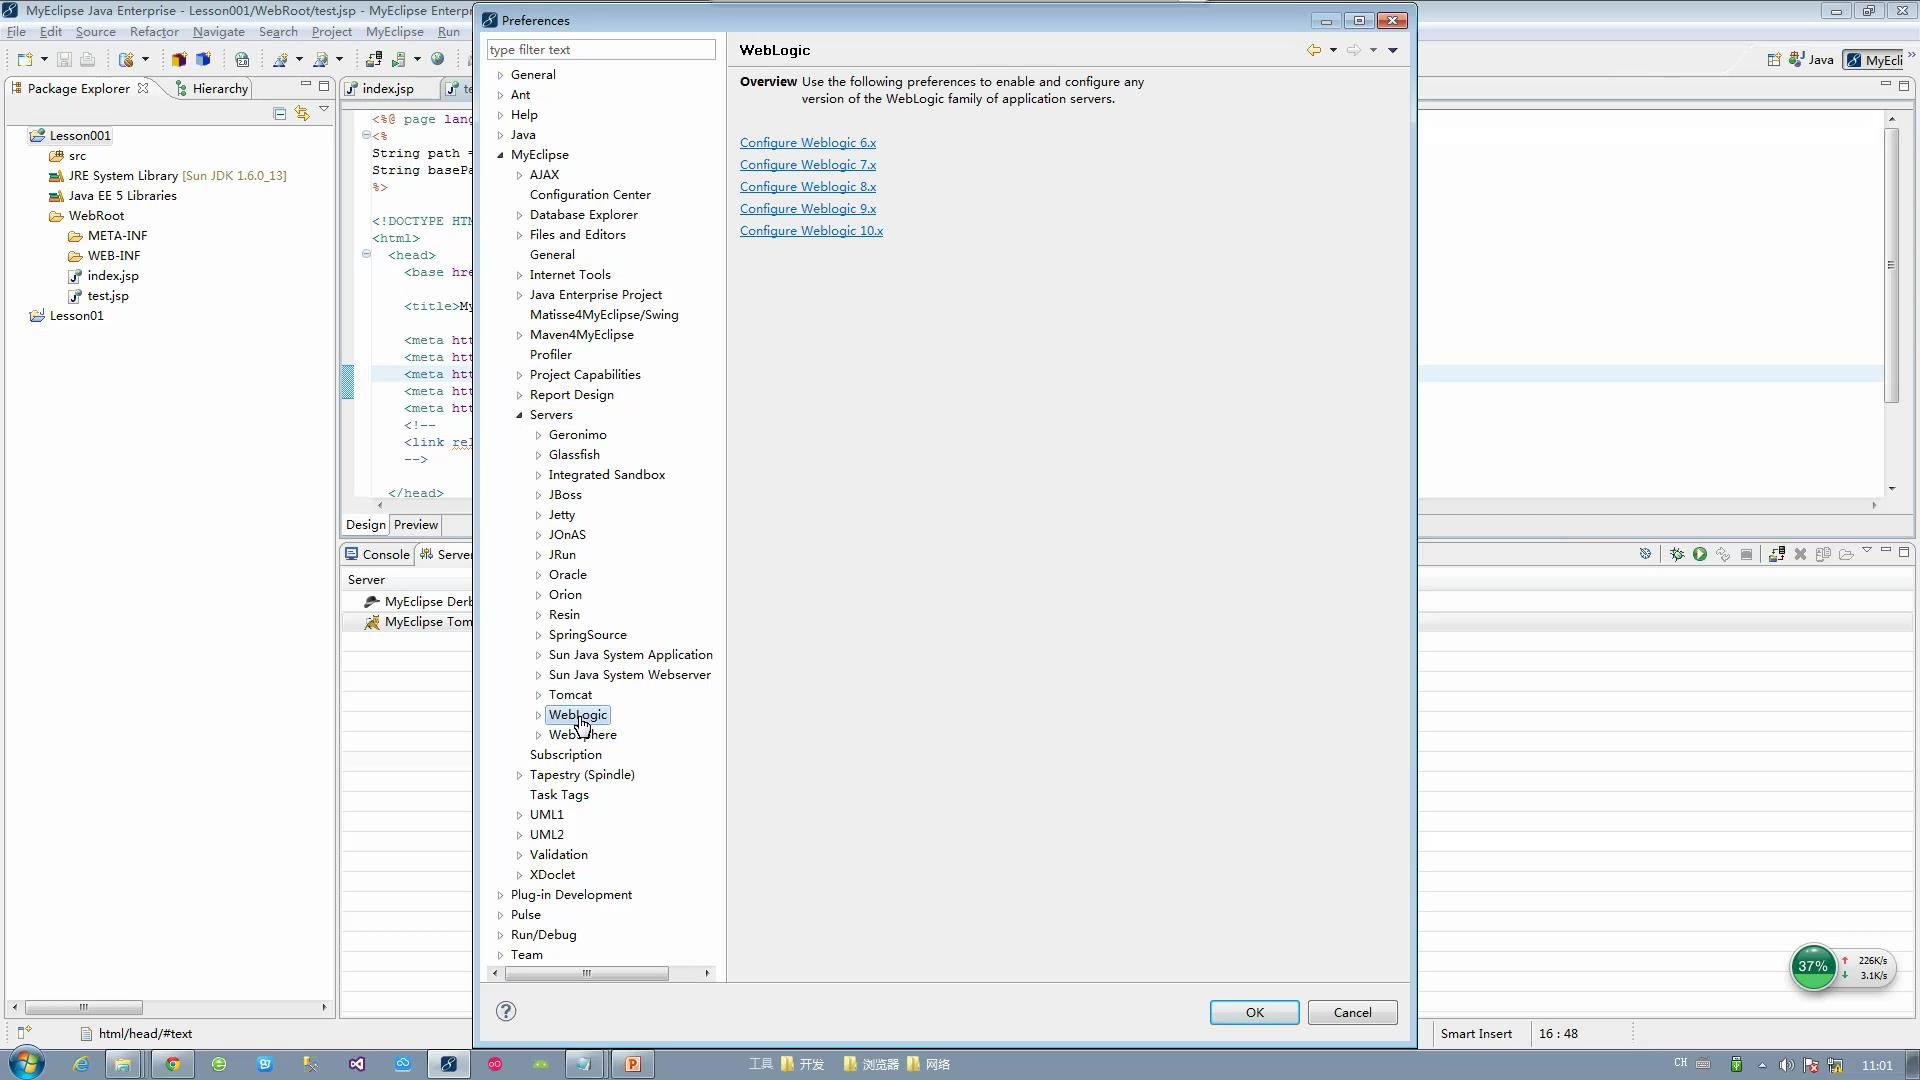Toggle Link with Editor in Package Explorer

[x=301, y=113]
